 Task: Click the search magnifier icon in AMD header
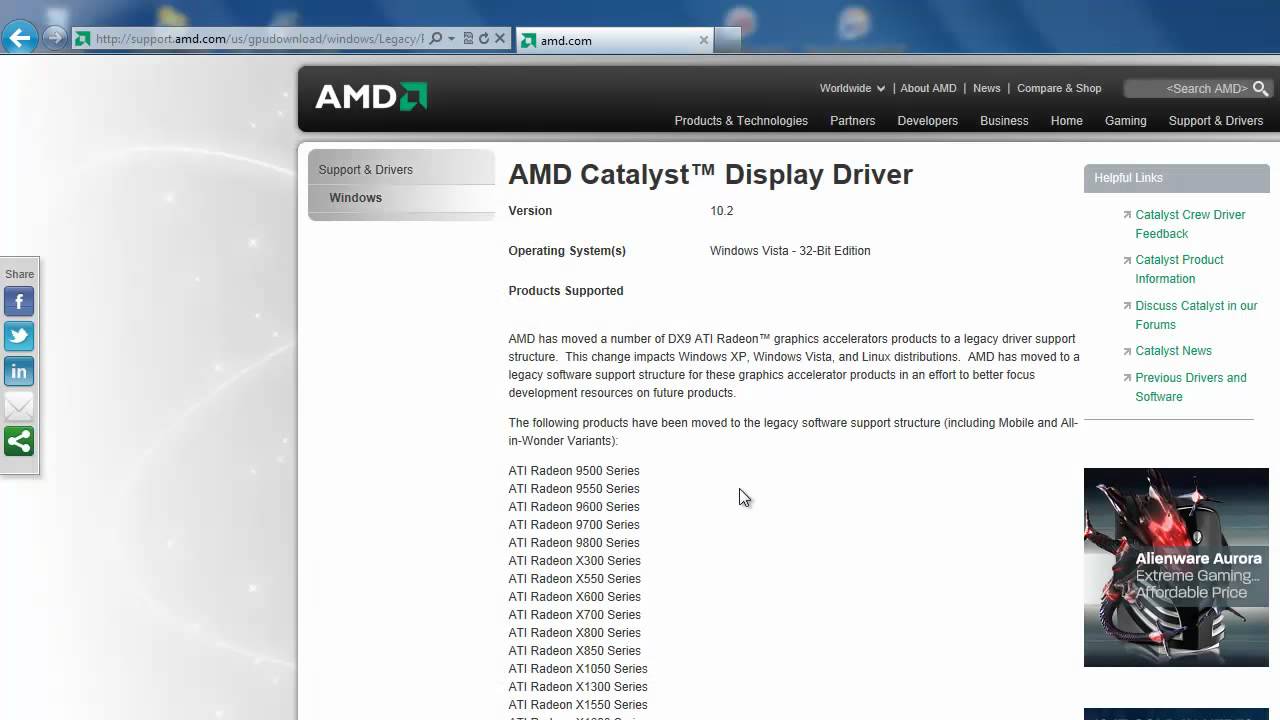coord(1261,89)
